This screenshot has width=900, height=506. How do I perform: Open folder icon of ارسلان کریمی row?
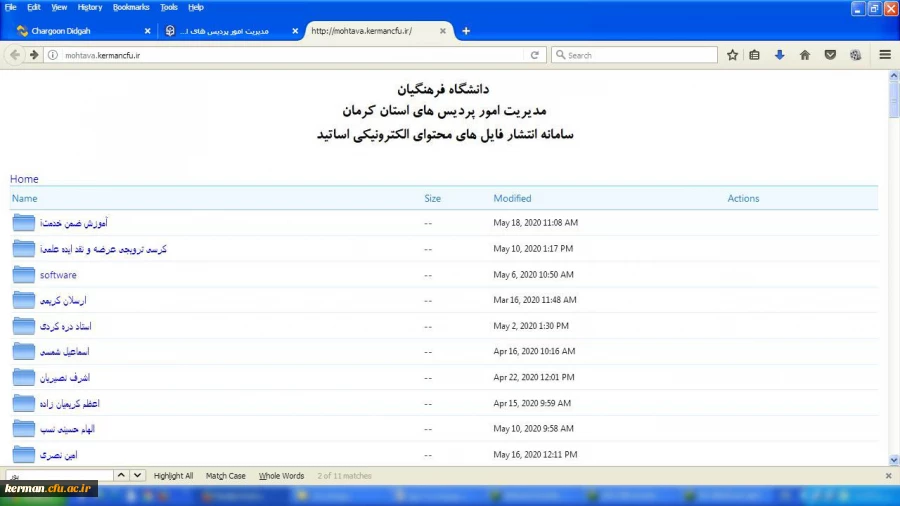[x=24, y=300]
